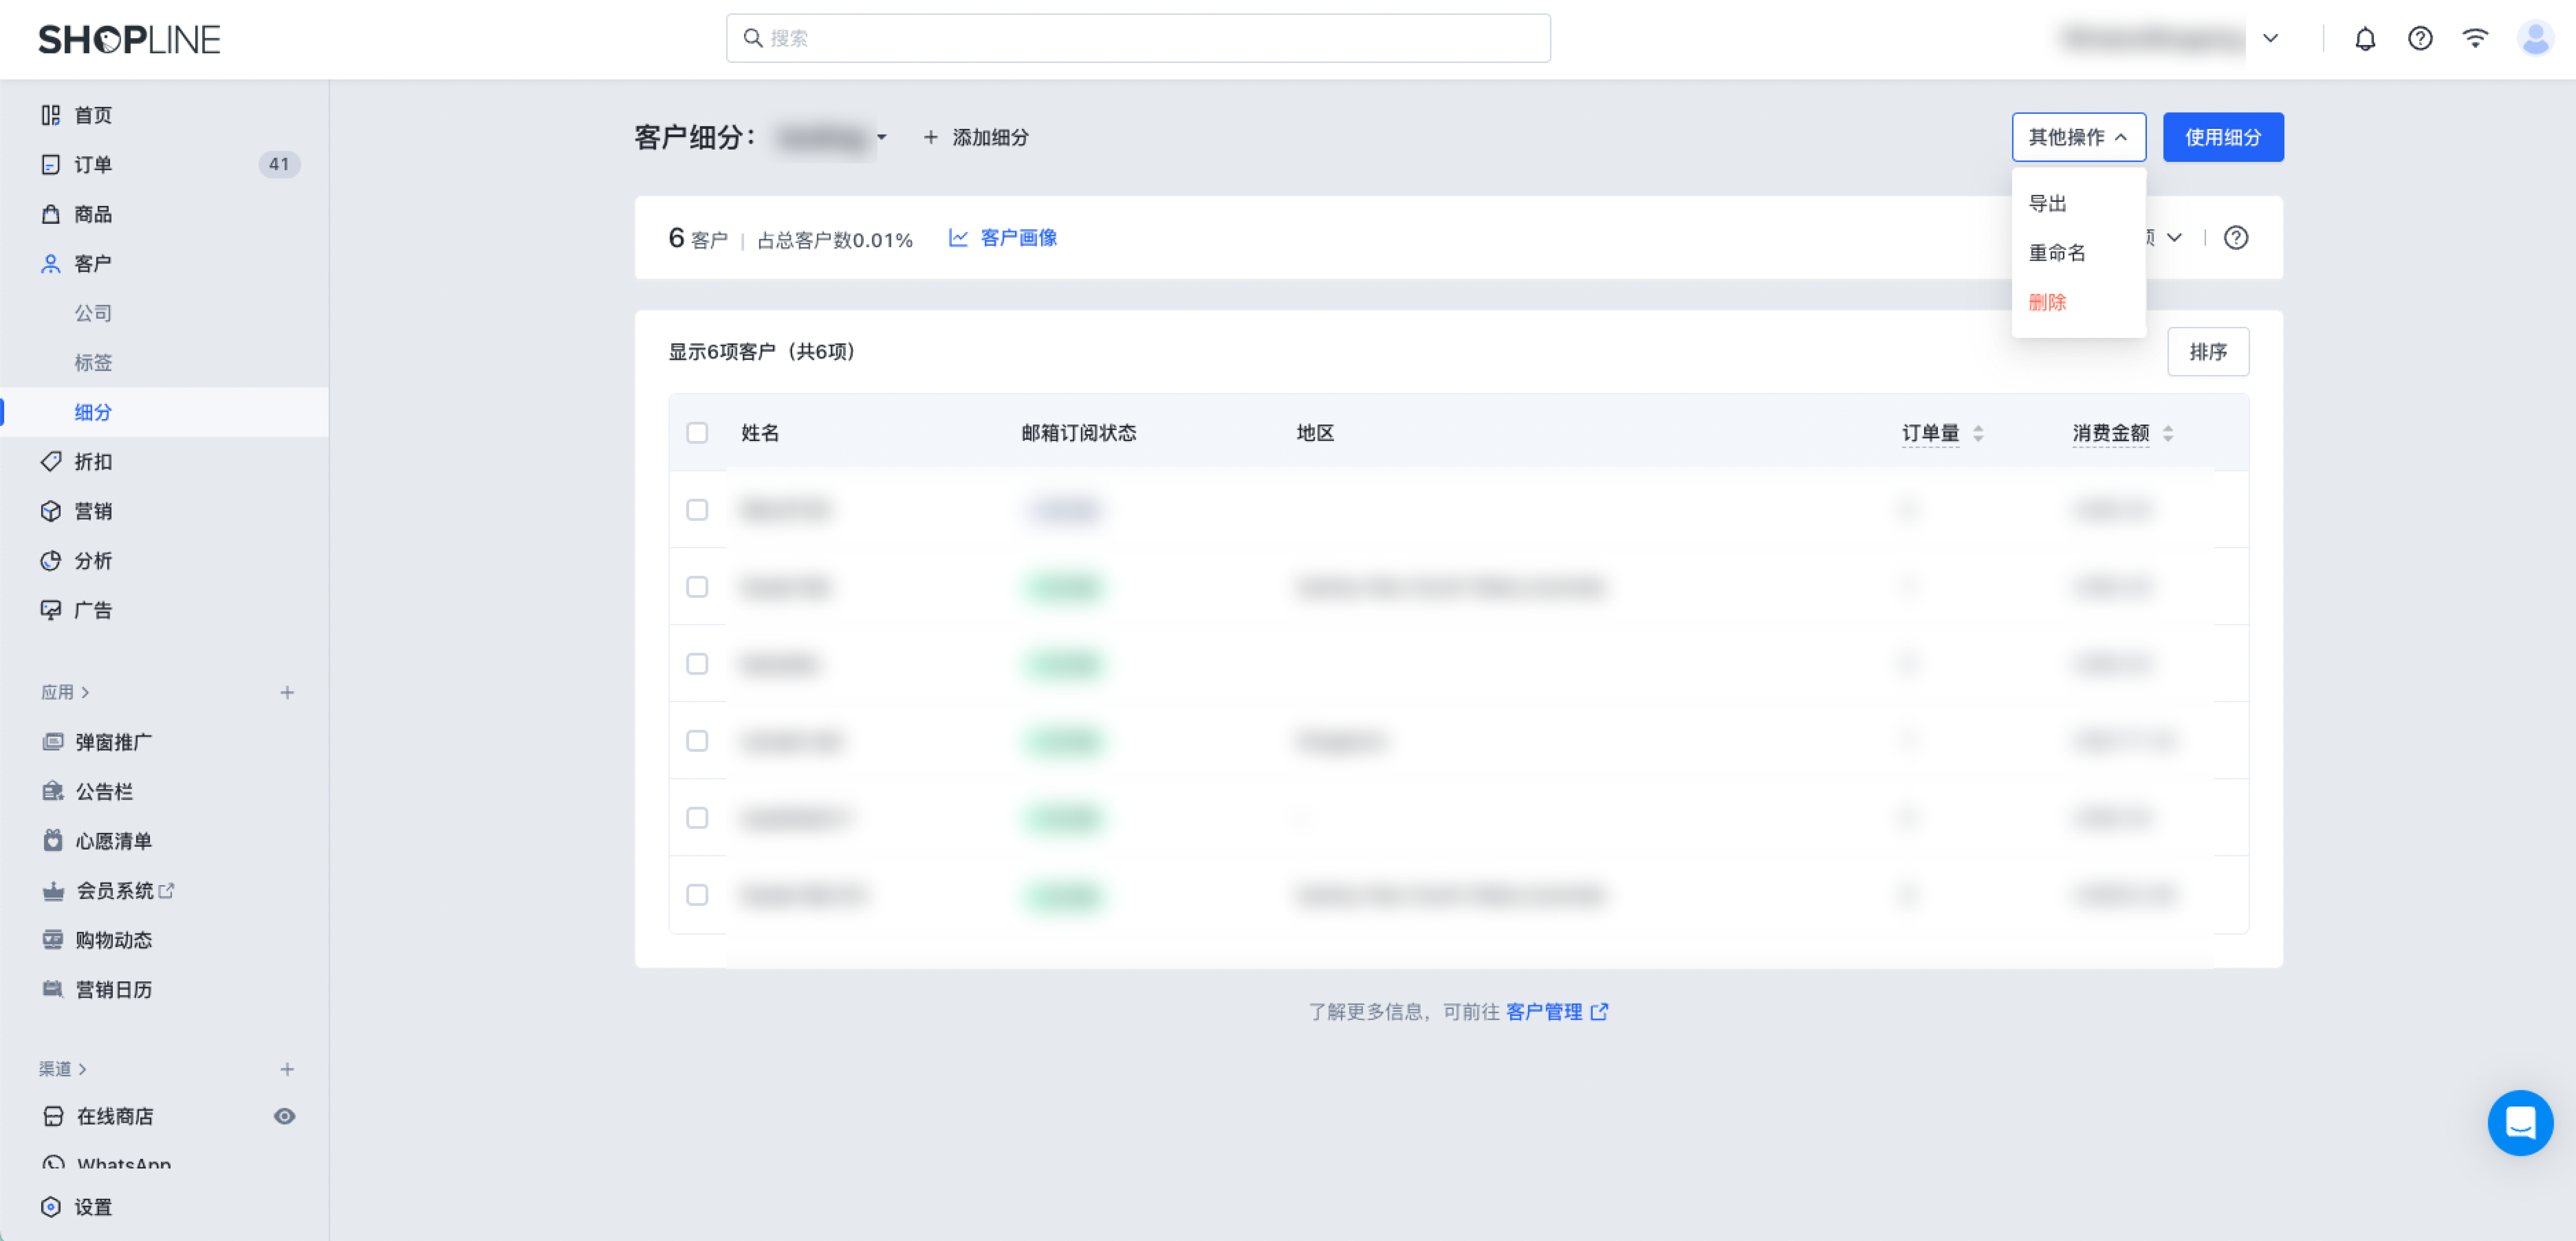
Task: Click the 姓名 column header
Action: [x=760, y=433]
